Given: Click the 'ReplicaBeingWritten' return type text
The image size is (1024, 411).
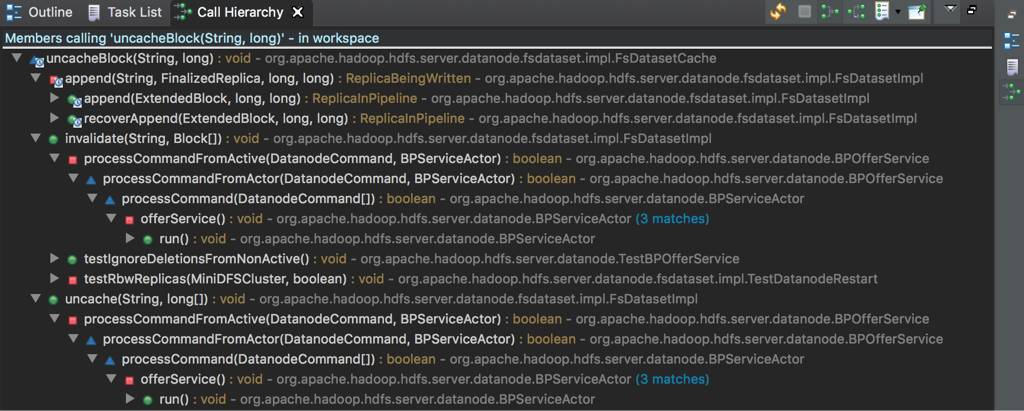Looking at the screenshot, I should click(408, 79).
